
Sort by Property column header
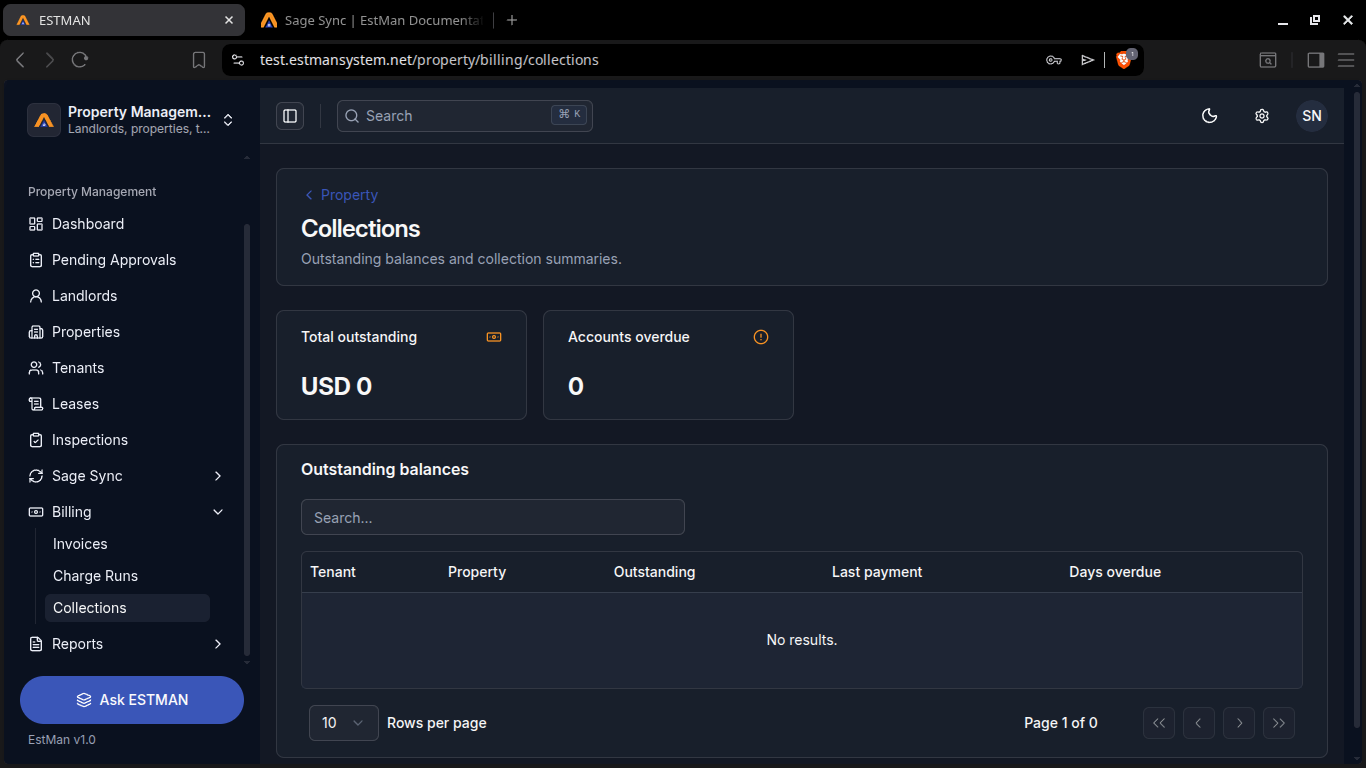tap(477, 572)
